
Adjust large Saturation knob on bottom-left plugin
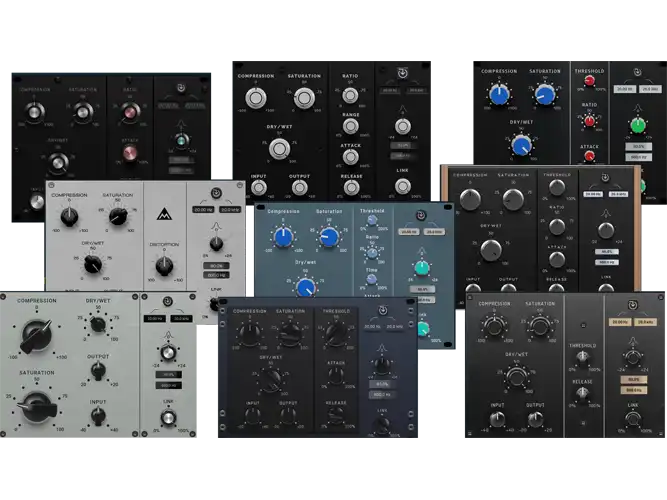tap(37, 407)
